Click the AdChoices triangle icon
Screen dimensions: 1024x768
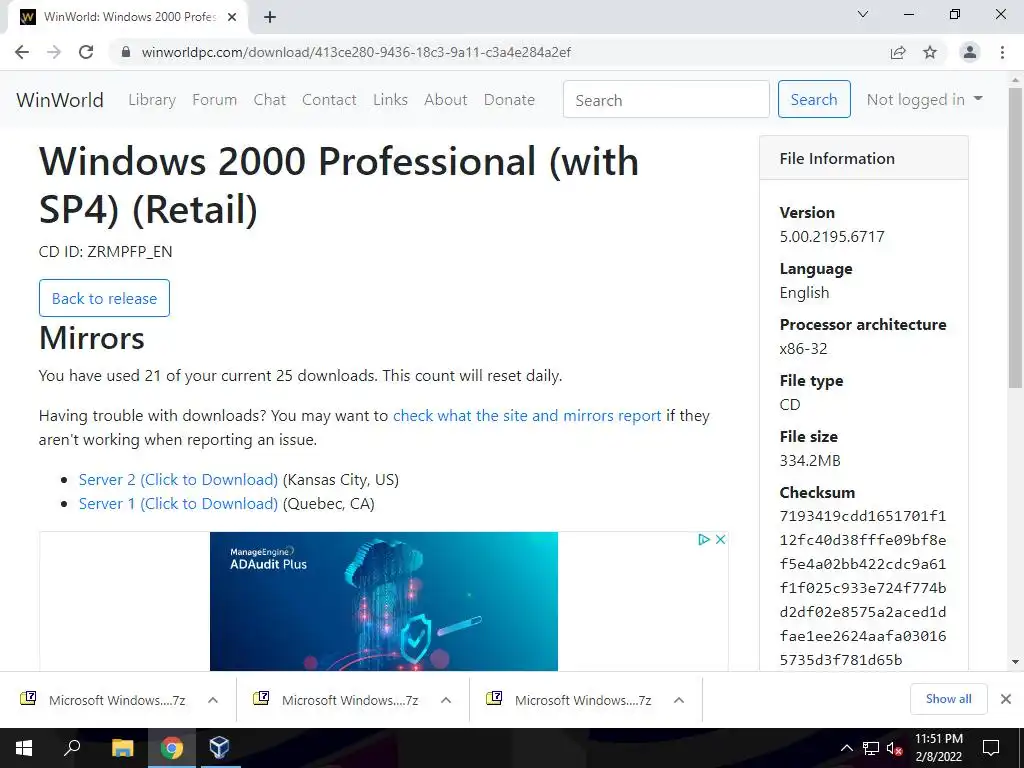[x=704, y=539]
